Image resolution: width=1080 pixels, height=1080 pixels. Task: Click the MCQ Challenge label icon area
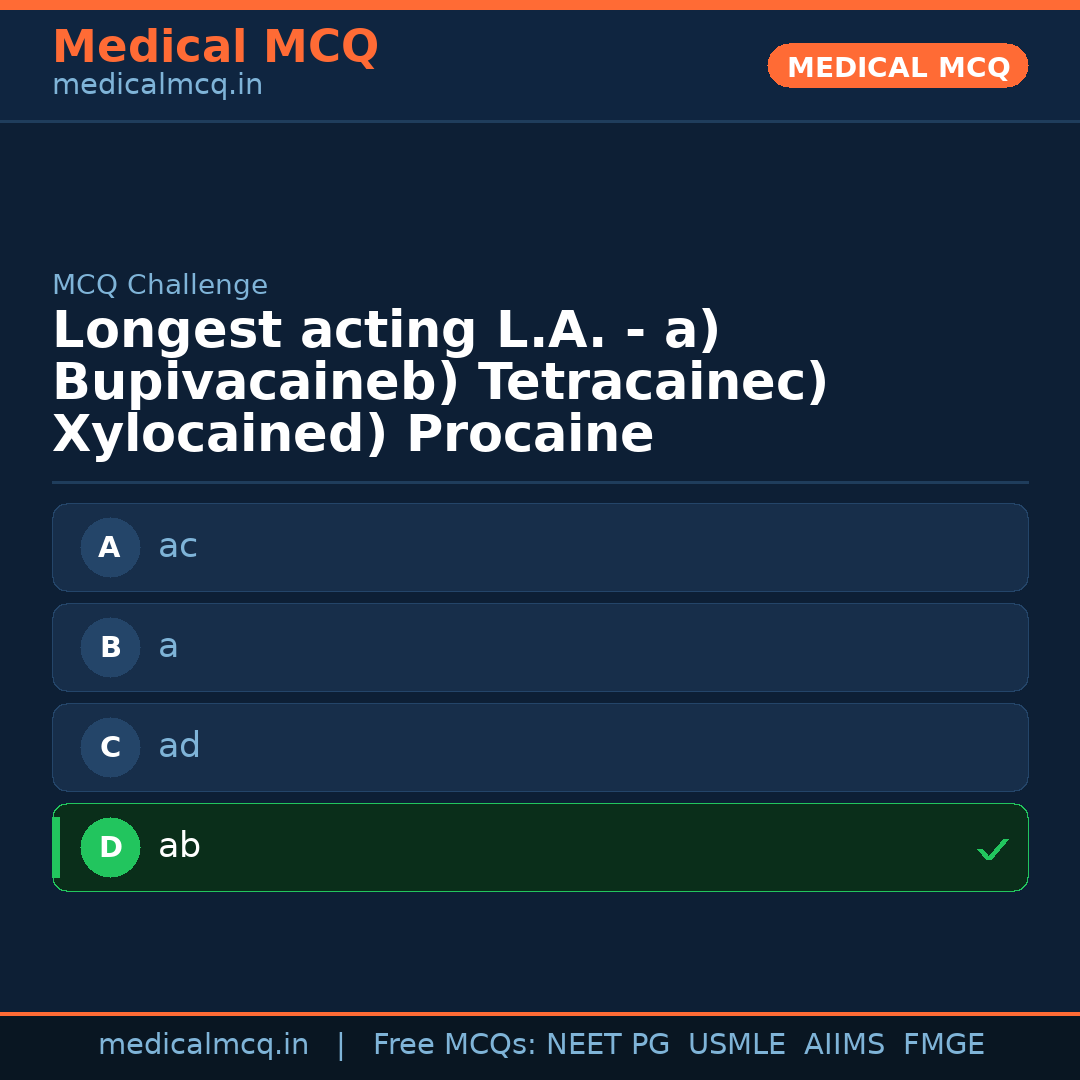point(160,285)
